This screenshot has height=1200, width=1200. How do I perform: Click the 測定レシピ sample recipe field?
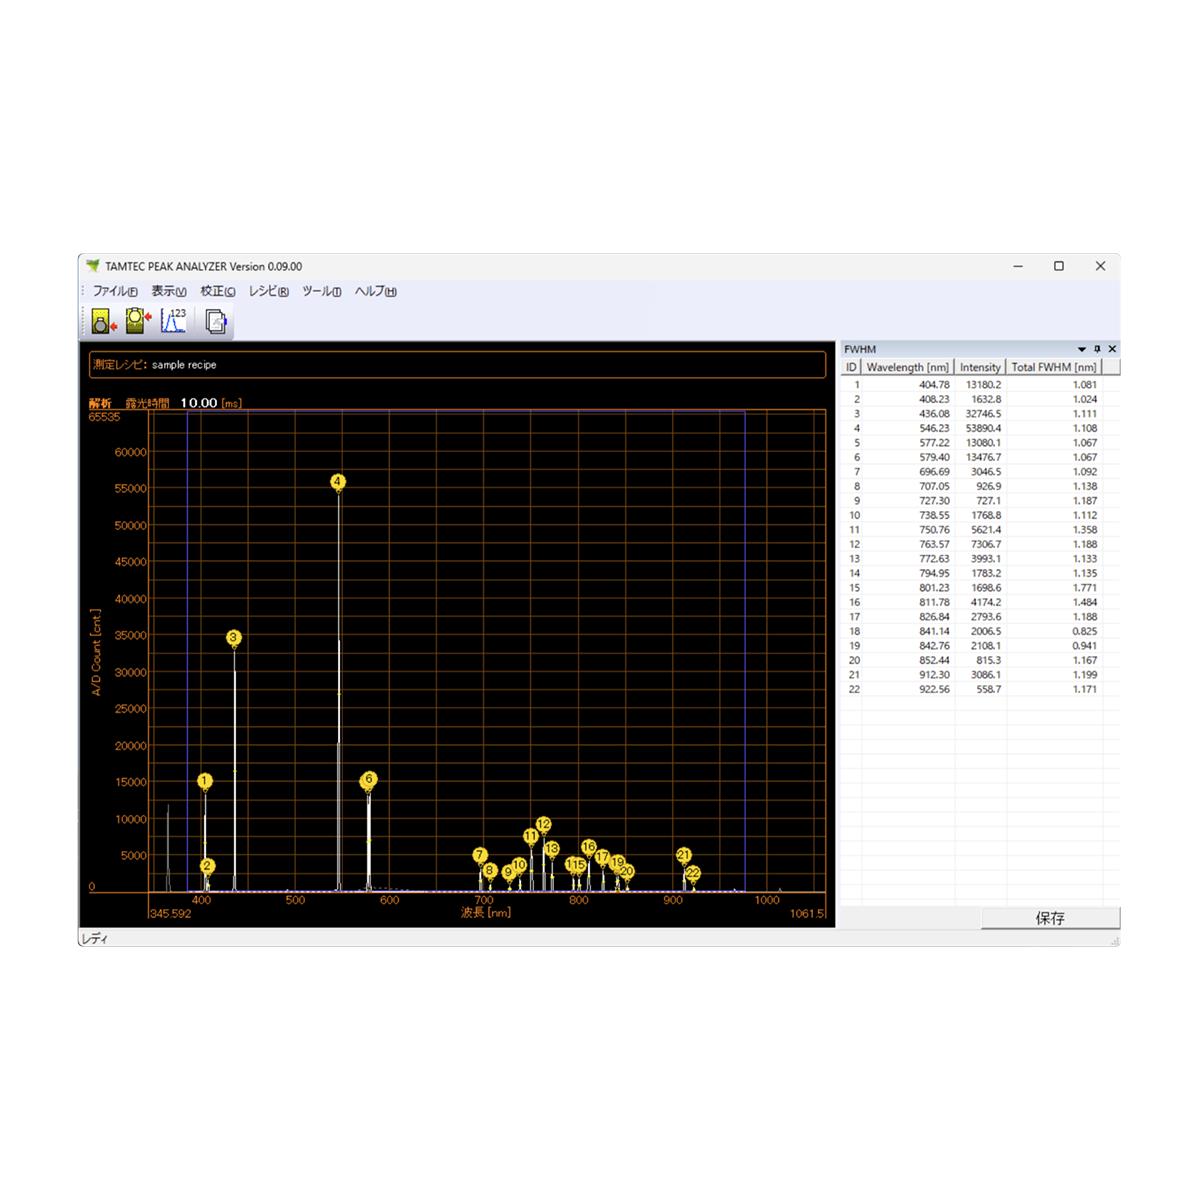click(457, 365)
